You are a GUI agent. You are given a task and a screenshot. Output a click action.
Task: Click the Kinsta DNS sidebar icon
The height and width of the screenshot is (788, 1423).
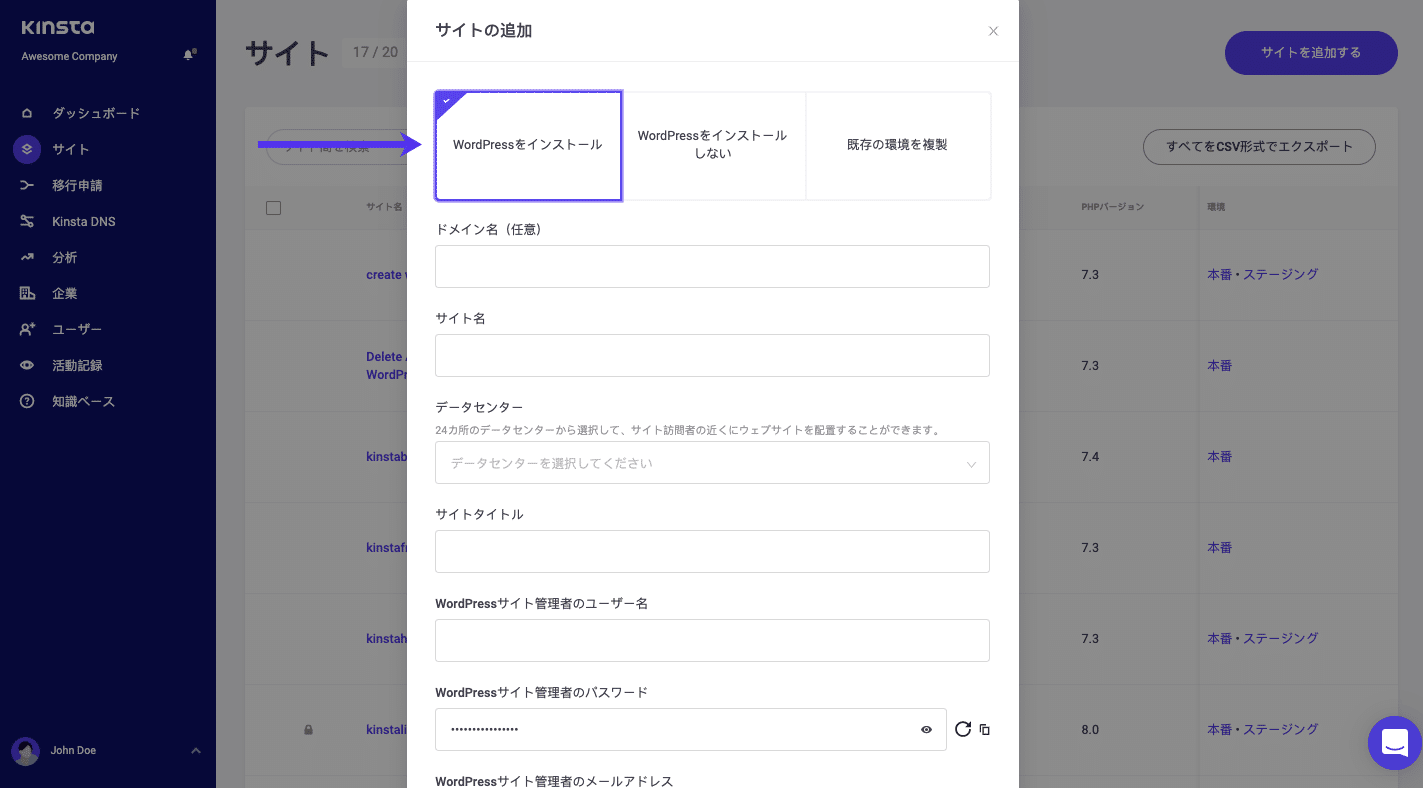pyautogui.click(x=27, y=220)
